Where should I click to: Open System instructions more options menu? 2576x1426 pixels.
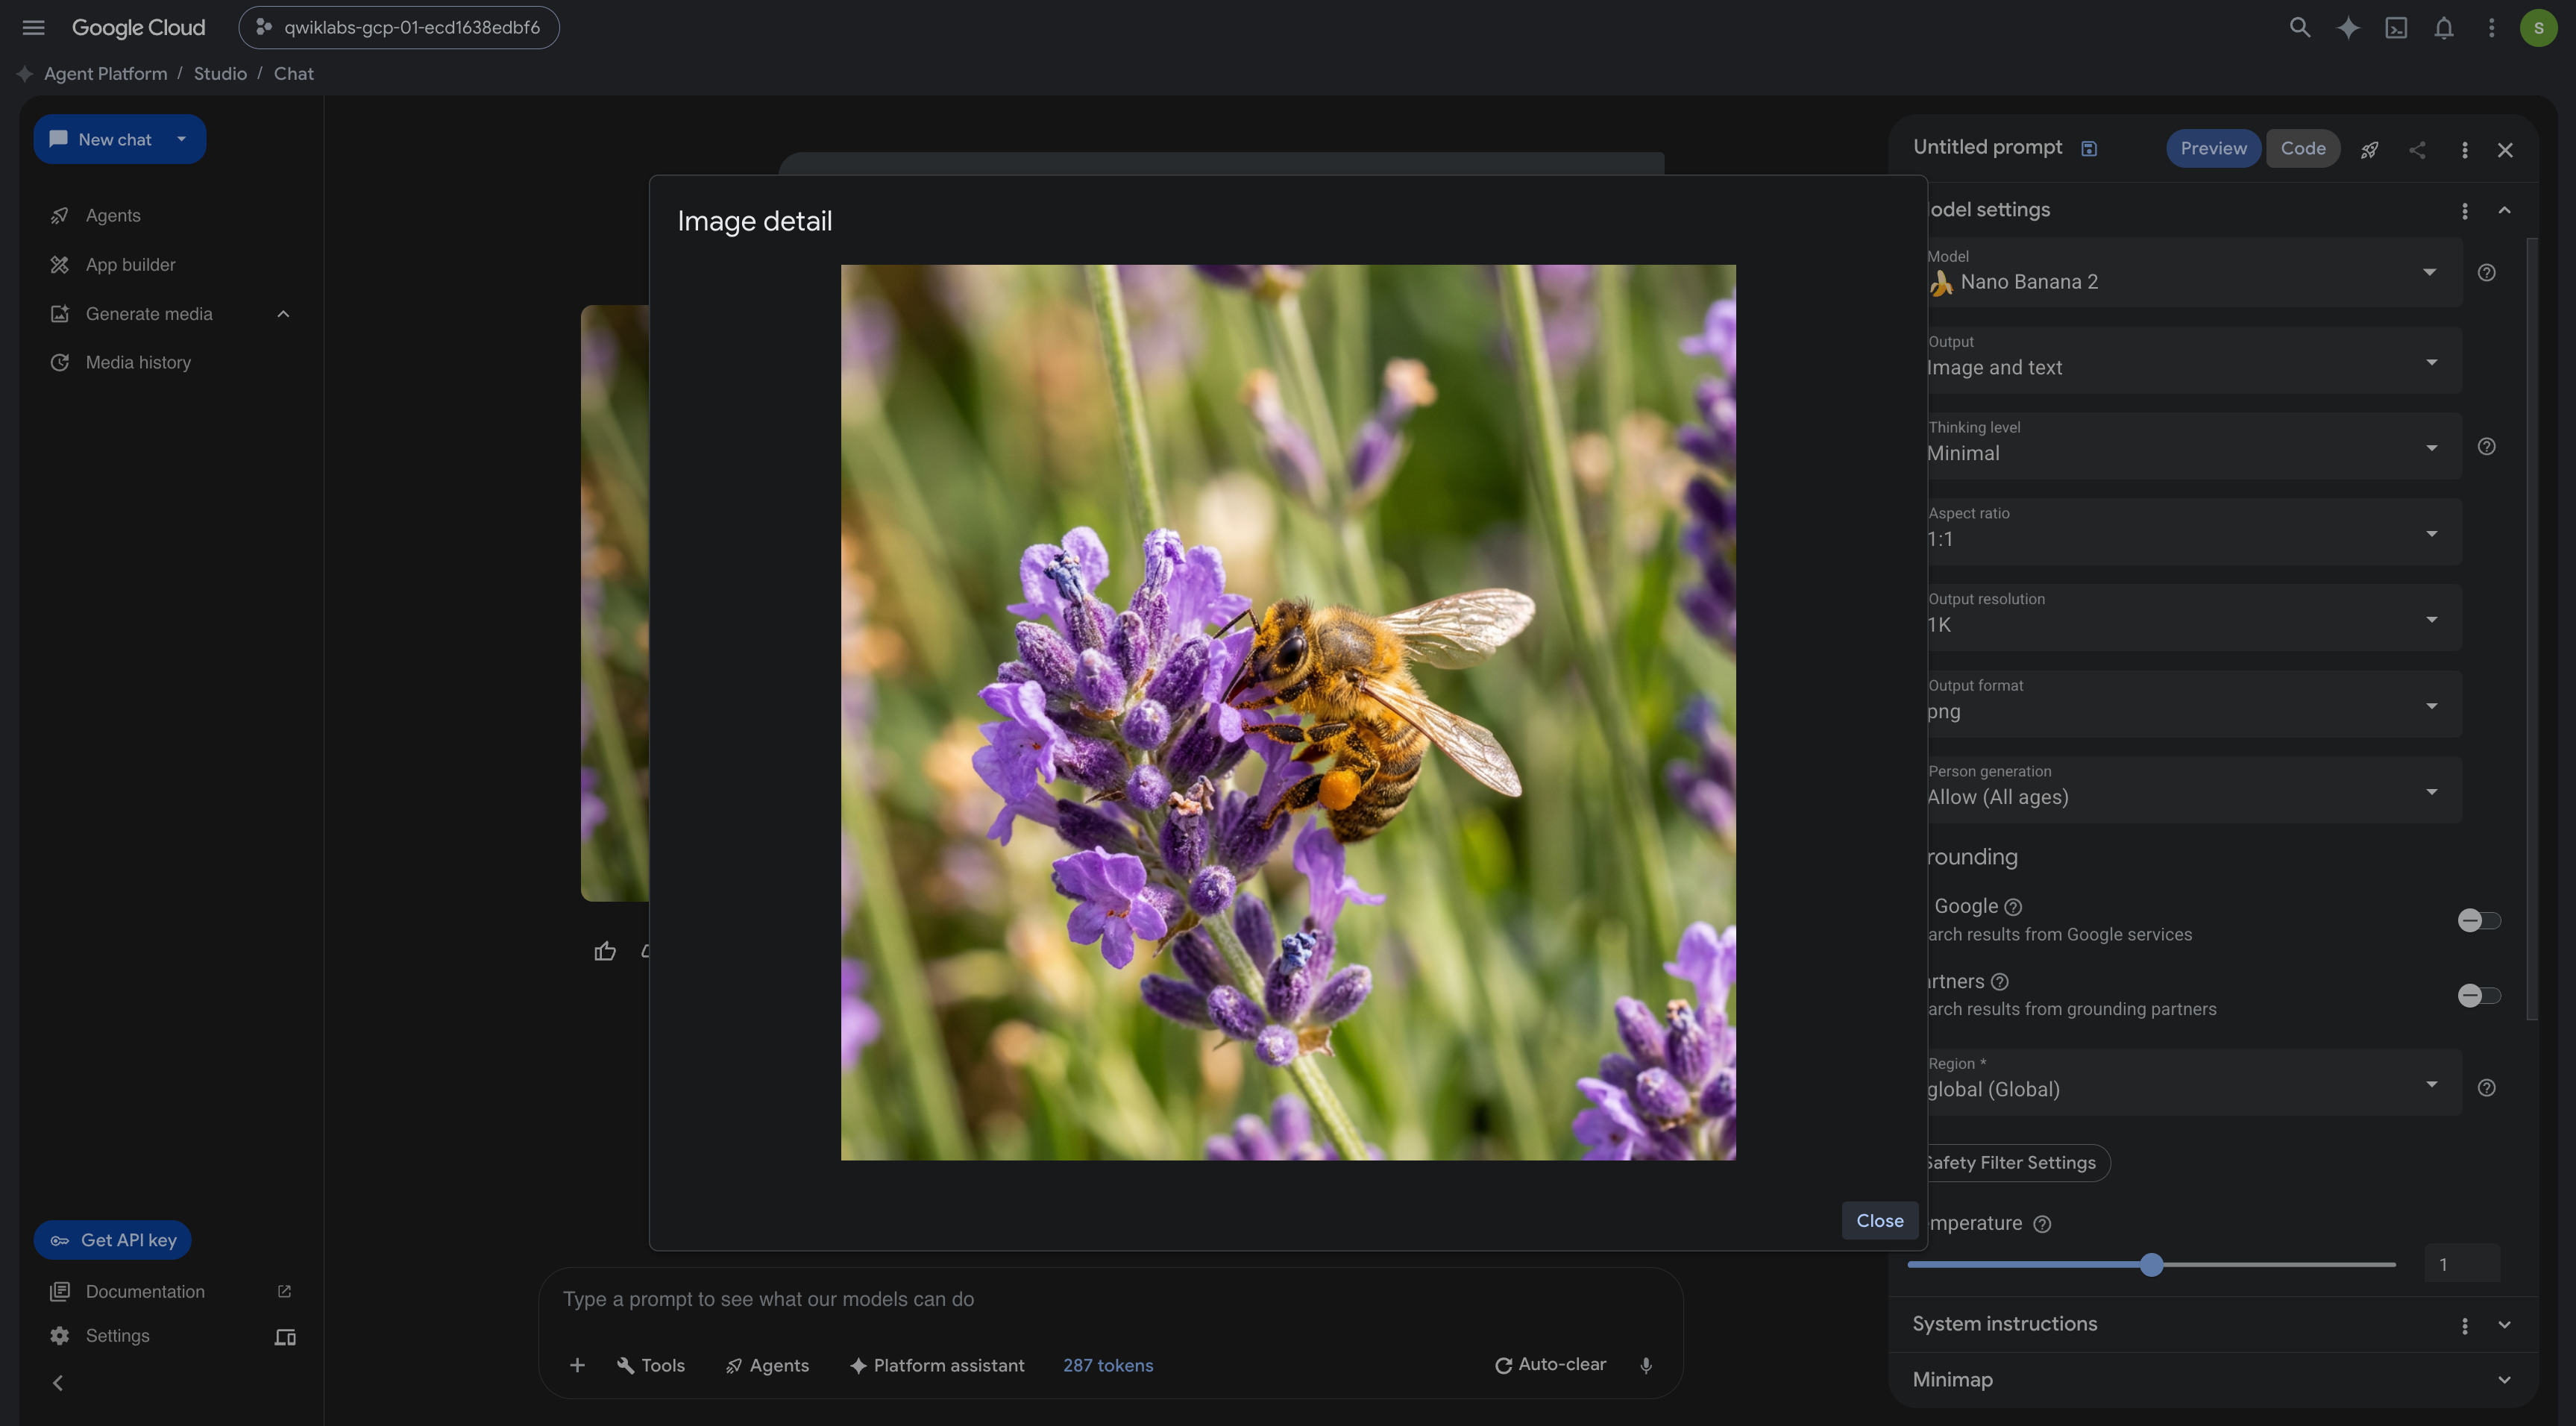click(2465, 1326)
